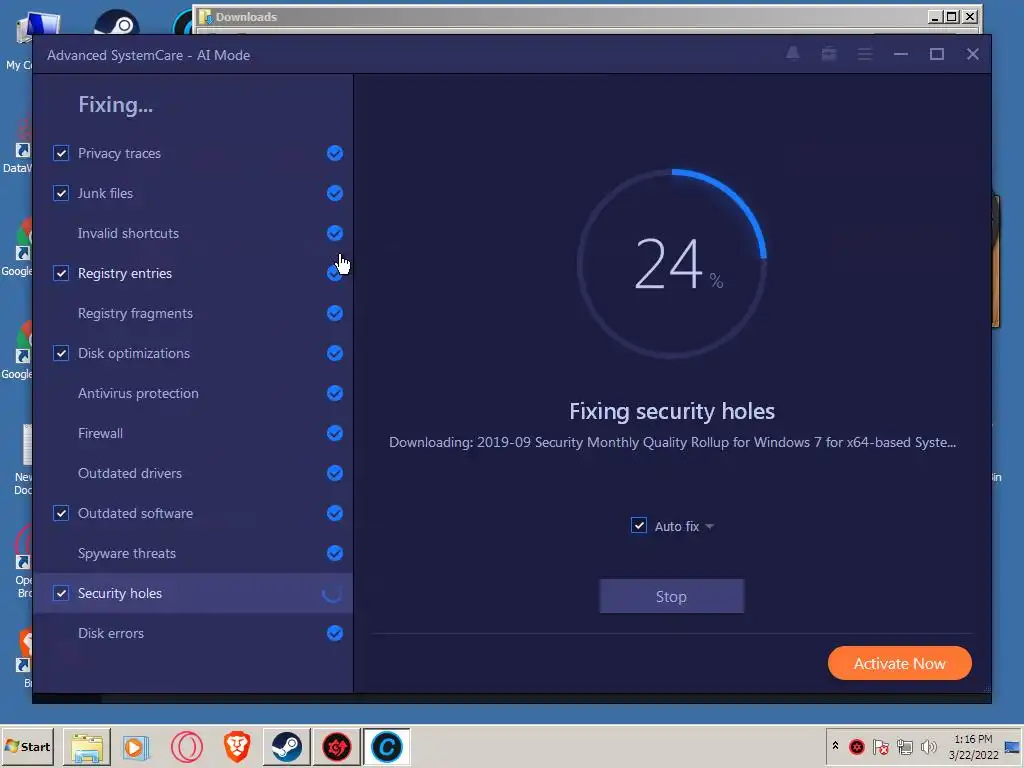Open Steam from the taskbar
The image size is (1024, 768).
(x=287, y=746)
